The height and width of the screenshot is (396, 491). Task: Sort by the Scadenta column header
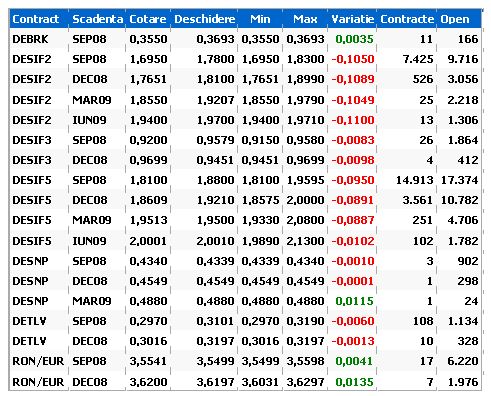pos(97,19)
